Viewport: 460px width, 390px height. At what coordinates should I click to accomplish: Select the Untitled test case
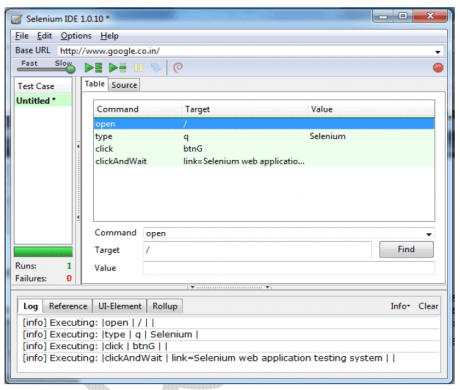43,100
